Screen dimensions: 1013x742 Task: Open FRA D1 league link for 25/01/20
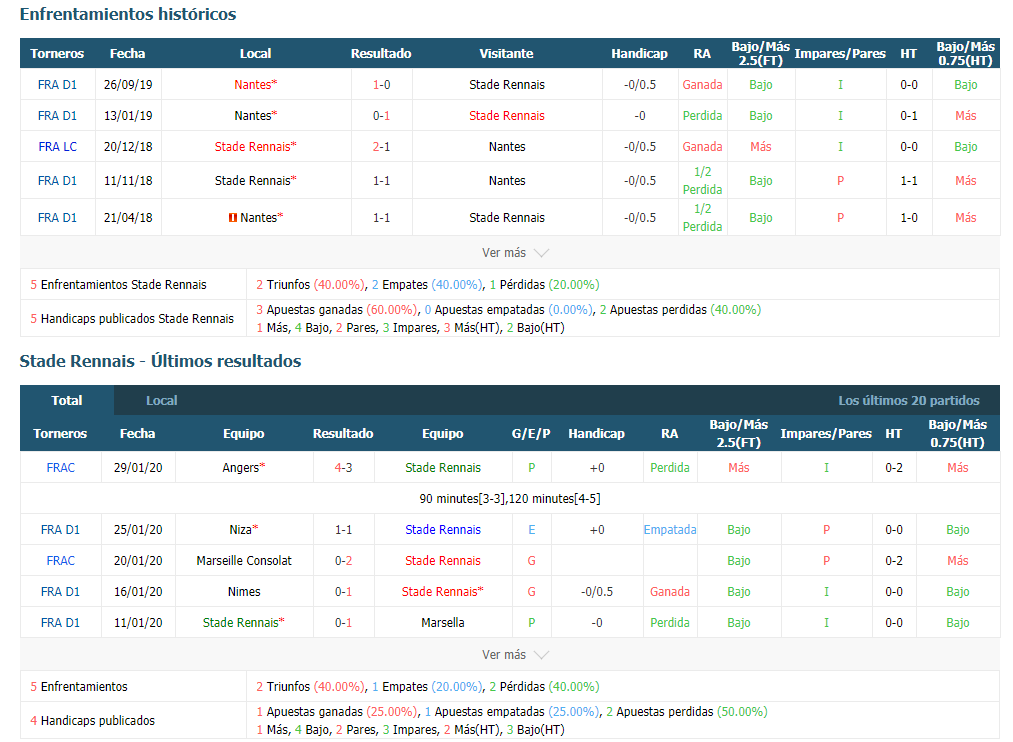pyautogui.click(x=61, y=530)
